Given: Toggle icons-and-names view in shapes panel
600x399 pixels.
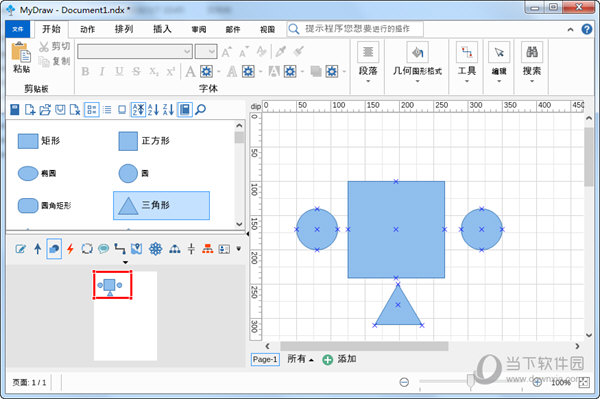Looking at the screenshot, I should coord(92,110).
